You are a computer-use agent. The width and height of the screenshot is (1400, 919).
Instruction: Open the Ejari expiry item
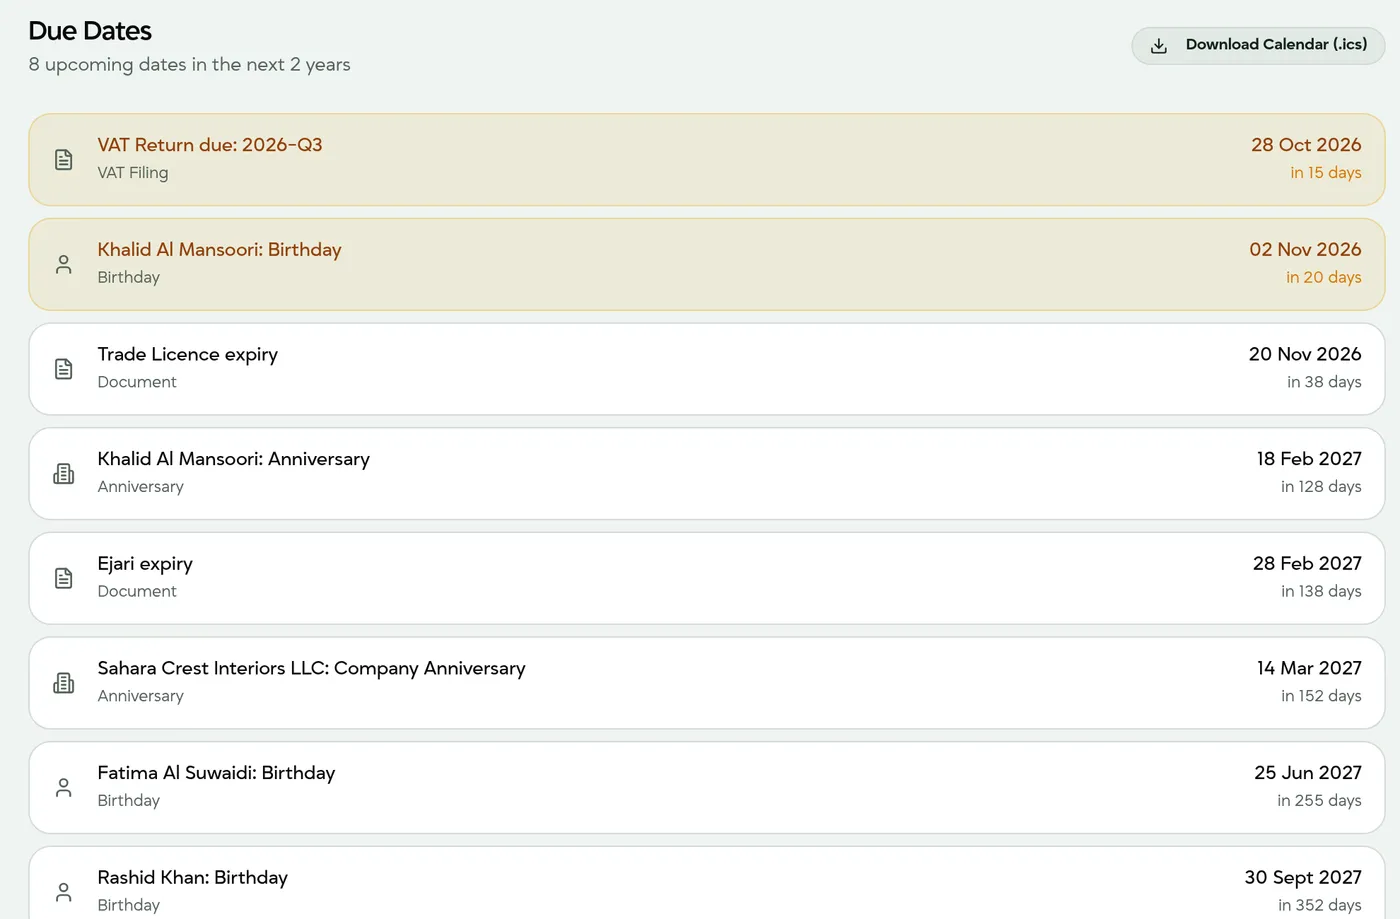pos(145,564)
